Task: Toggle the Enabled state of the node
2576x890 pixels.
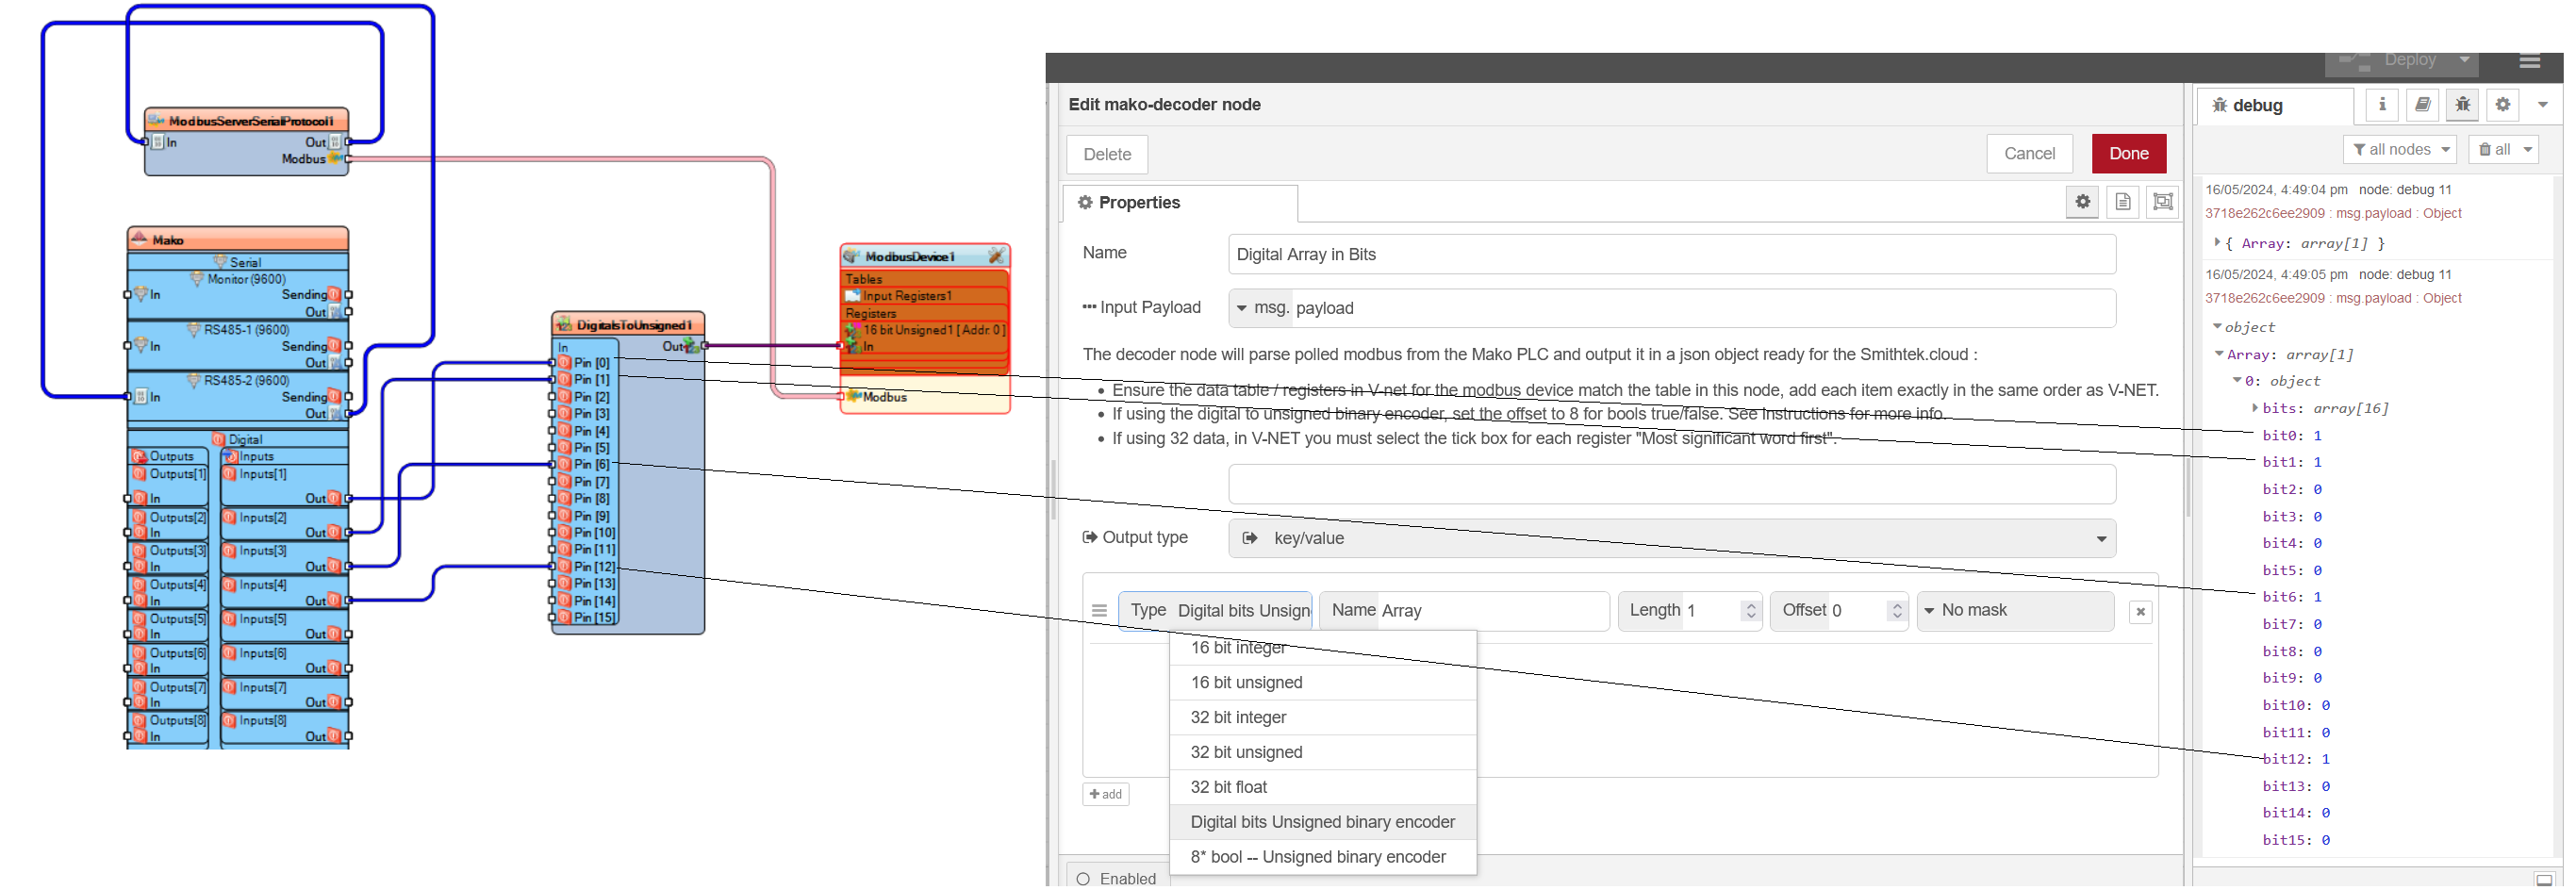Action: (x=1117, y=879)
